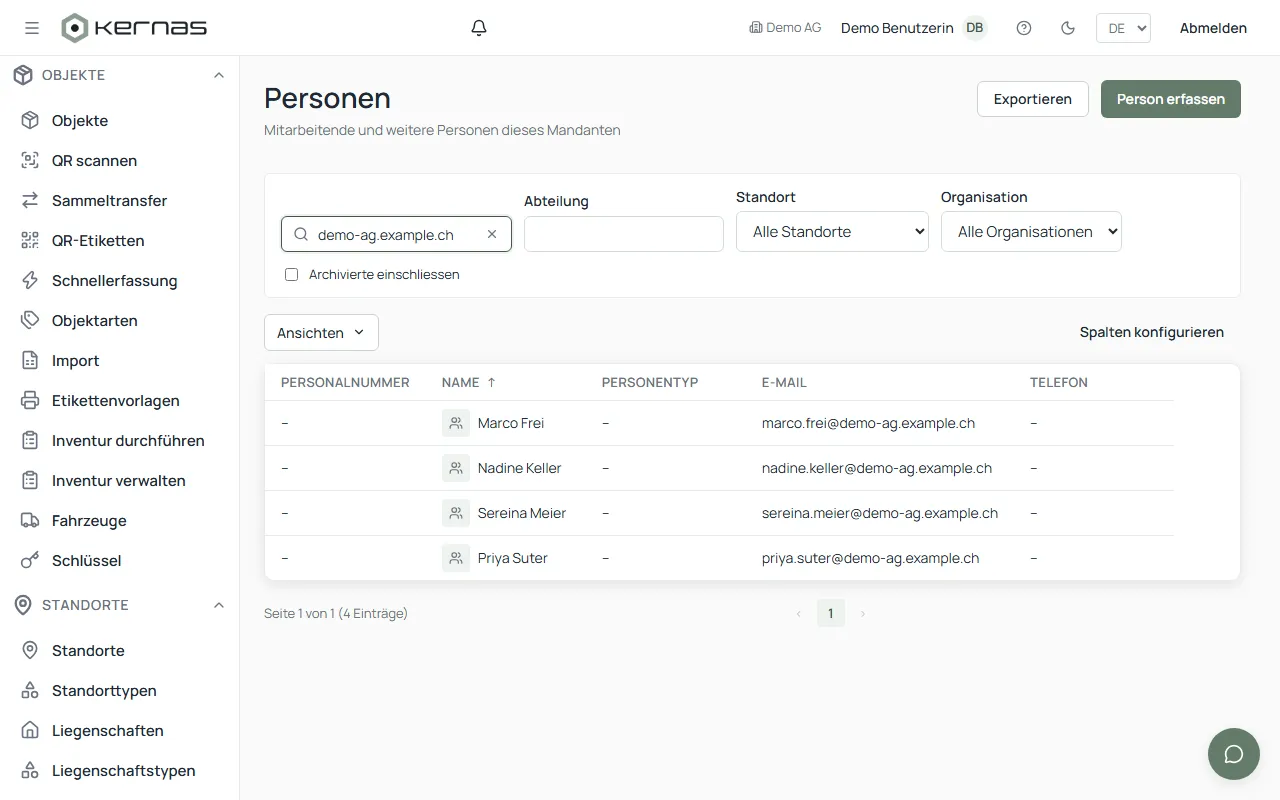The width and height of the screenshot is (1280, 800).
Task: Open the hamburger menu icon
Action: pos(32,28)
